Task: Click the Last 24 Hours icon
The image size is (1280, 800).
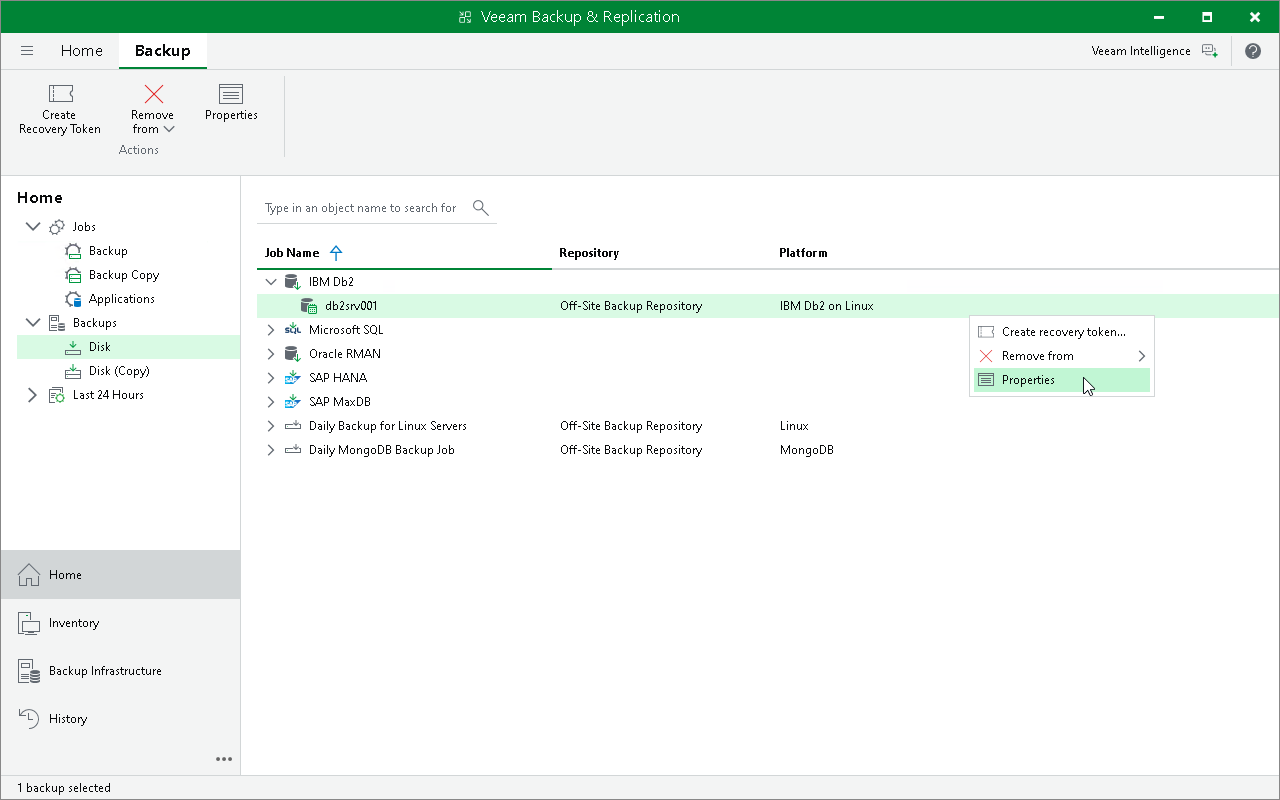Action: 57,395
